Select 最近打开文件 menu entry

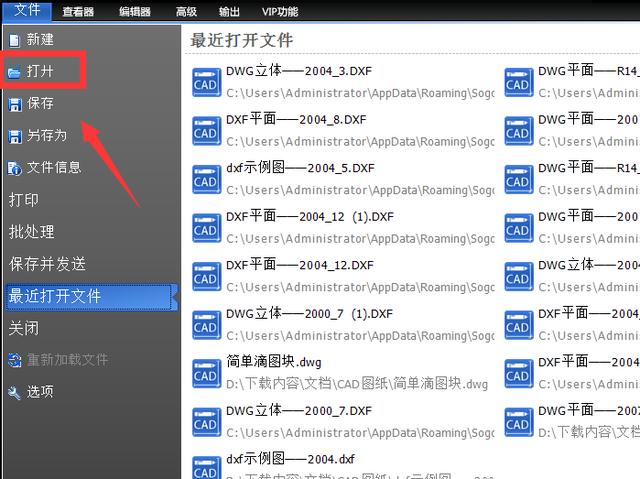[92, 297]
